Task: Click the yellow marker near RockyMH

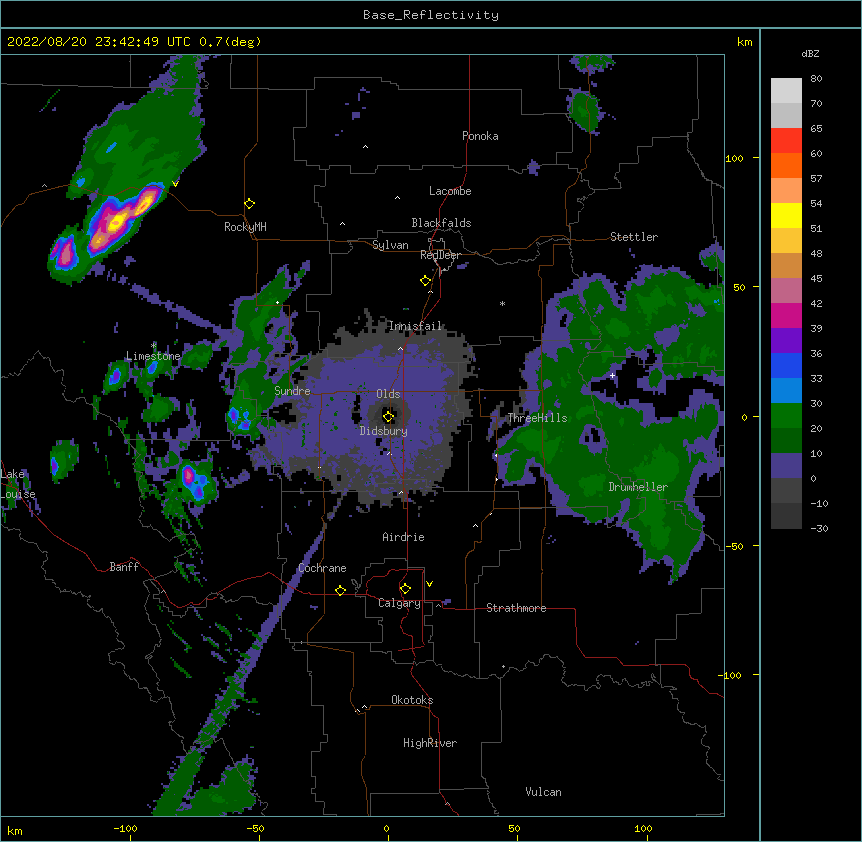Action: click(x=249, y=203)
